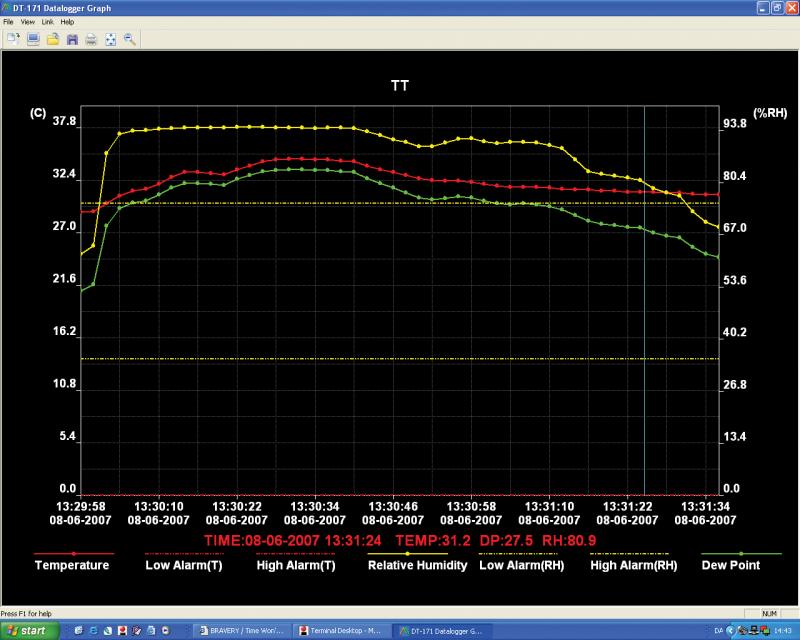
Task: Open the Help menu
Action: (67, 21)
